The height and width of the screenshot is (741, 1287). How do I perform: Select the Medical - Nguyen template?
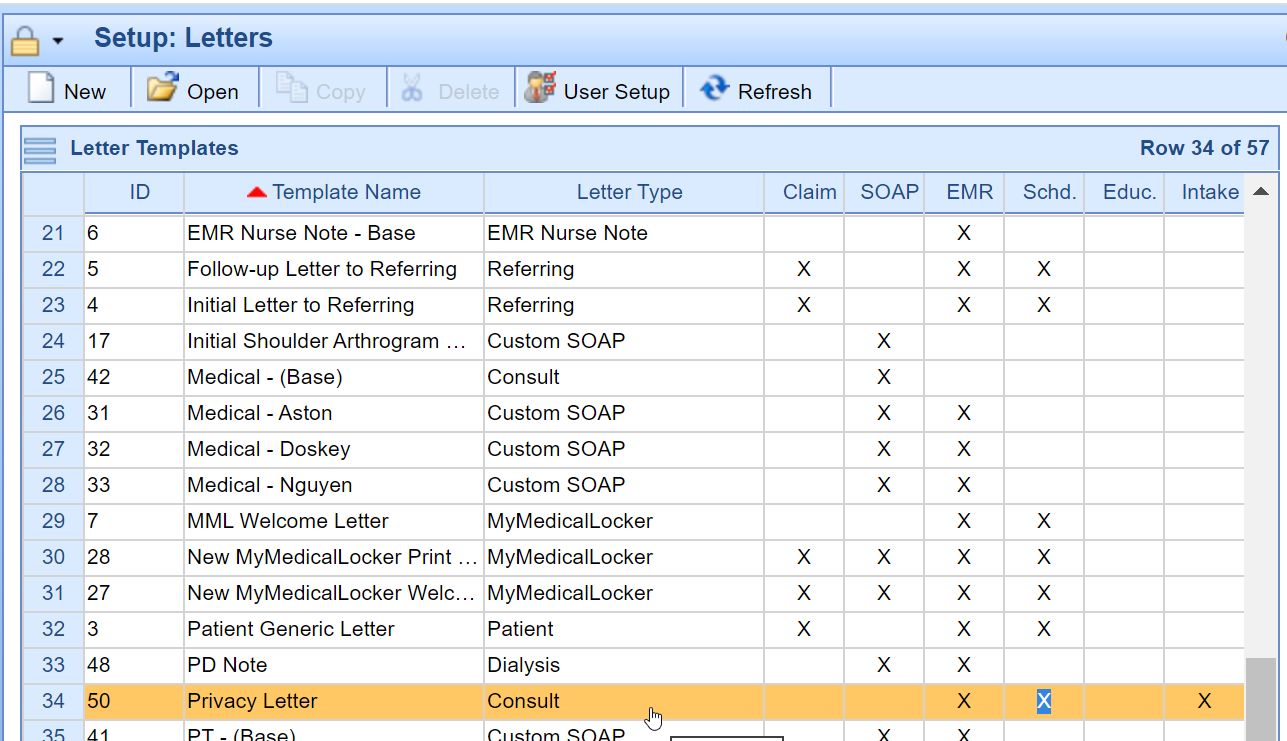coord(269,485)
